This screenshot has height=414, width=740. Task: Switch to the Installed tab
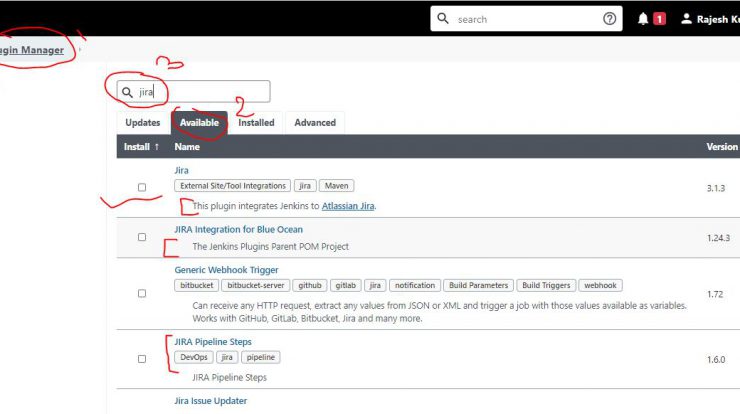(x=256, y=123)
